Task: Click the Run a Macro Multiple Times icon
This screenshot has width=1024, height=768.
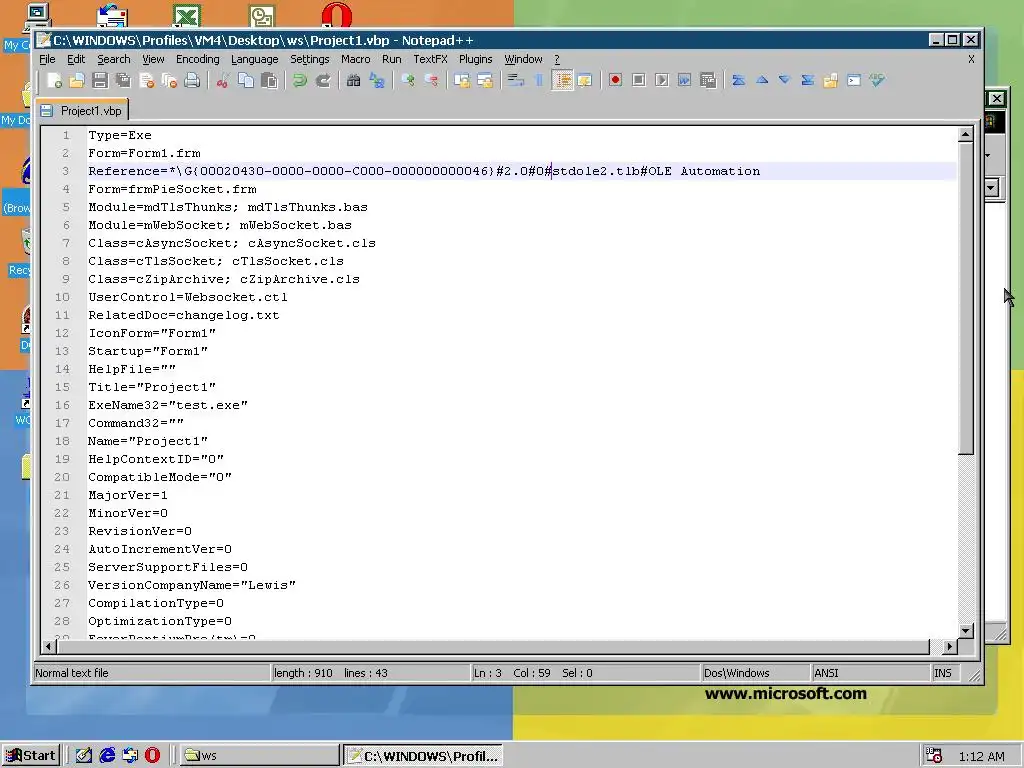Action: pyautogui.click(x=684, y=80)
